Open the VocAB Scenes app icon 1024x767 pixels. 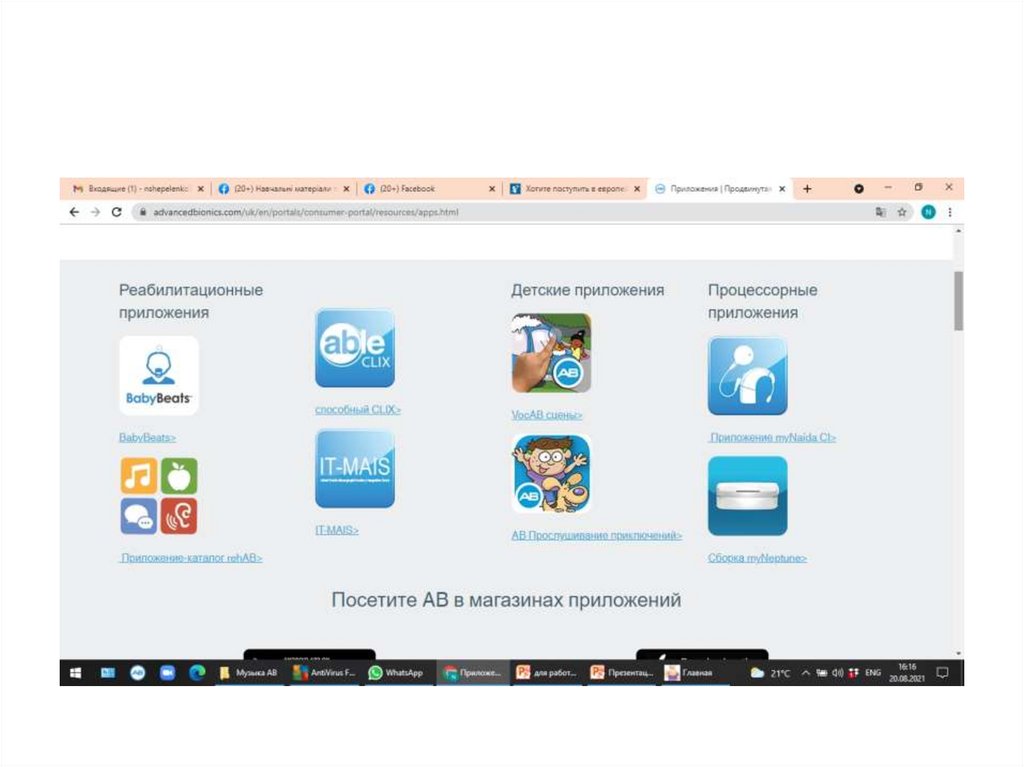click(551, 353)
